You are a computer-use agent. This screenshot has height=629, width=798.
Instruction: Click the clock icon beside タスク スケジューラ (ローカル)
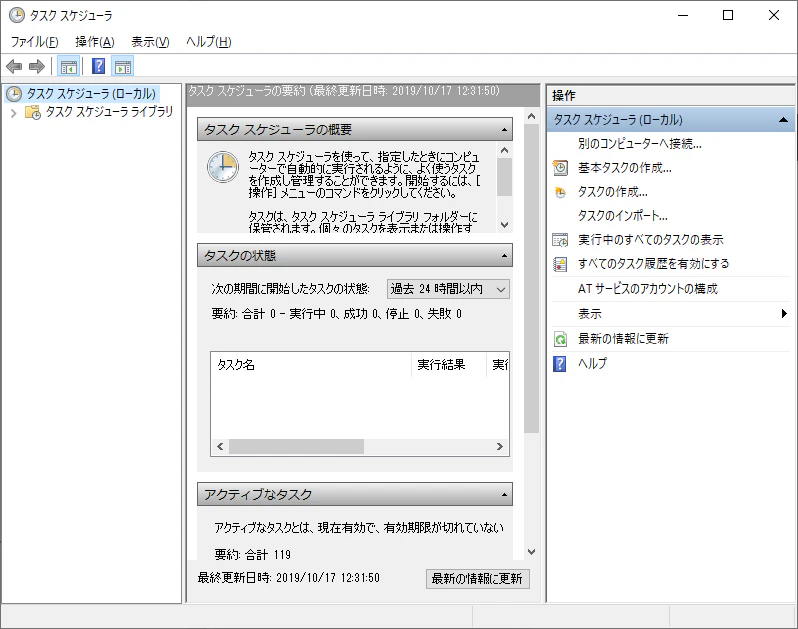click(x=14, y=94)
